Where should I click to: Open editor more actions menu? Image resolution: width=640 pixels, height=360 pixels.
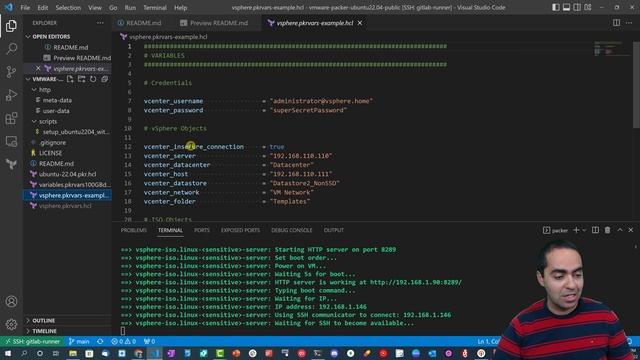coord(629,23)
